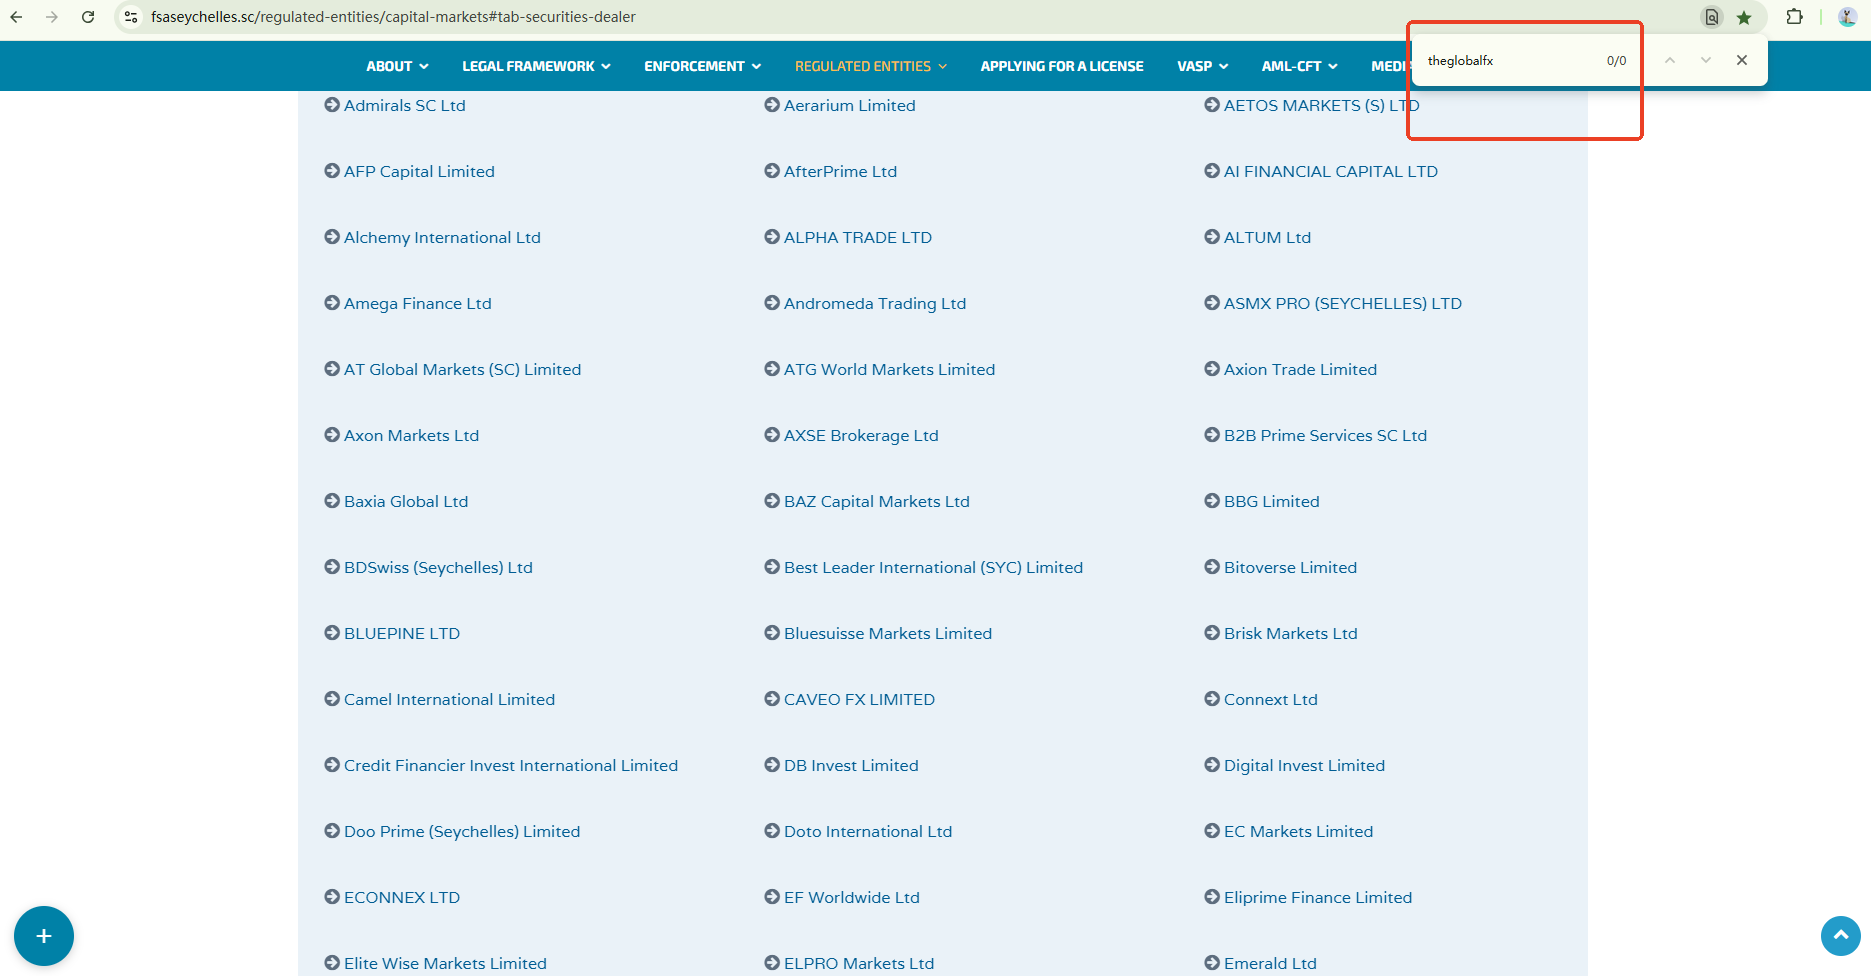Open the EF Worldwide Ltd link
The height and width of the screenshot is (976, 1871).
tap(852, 897)
